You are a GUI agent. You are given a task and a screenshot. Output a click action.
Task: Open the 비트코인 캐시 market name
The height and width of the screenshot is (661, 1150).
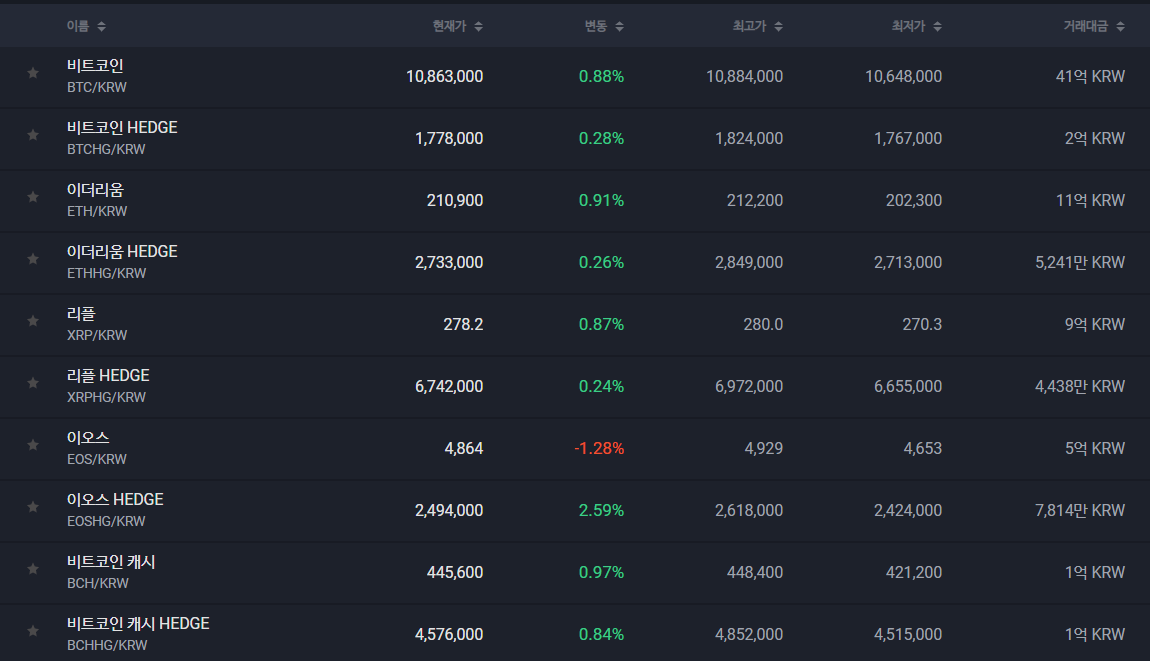[x=111, y=561]
